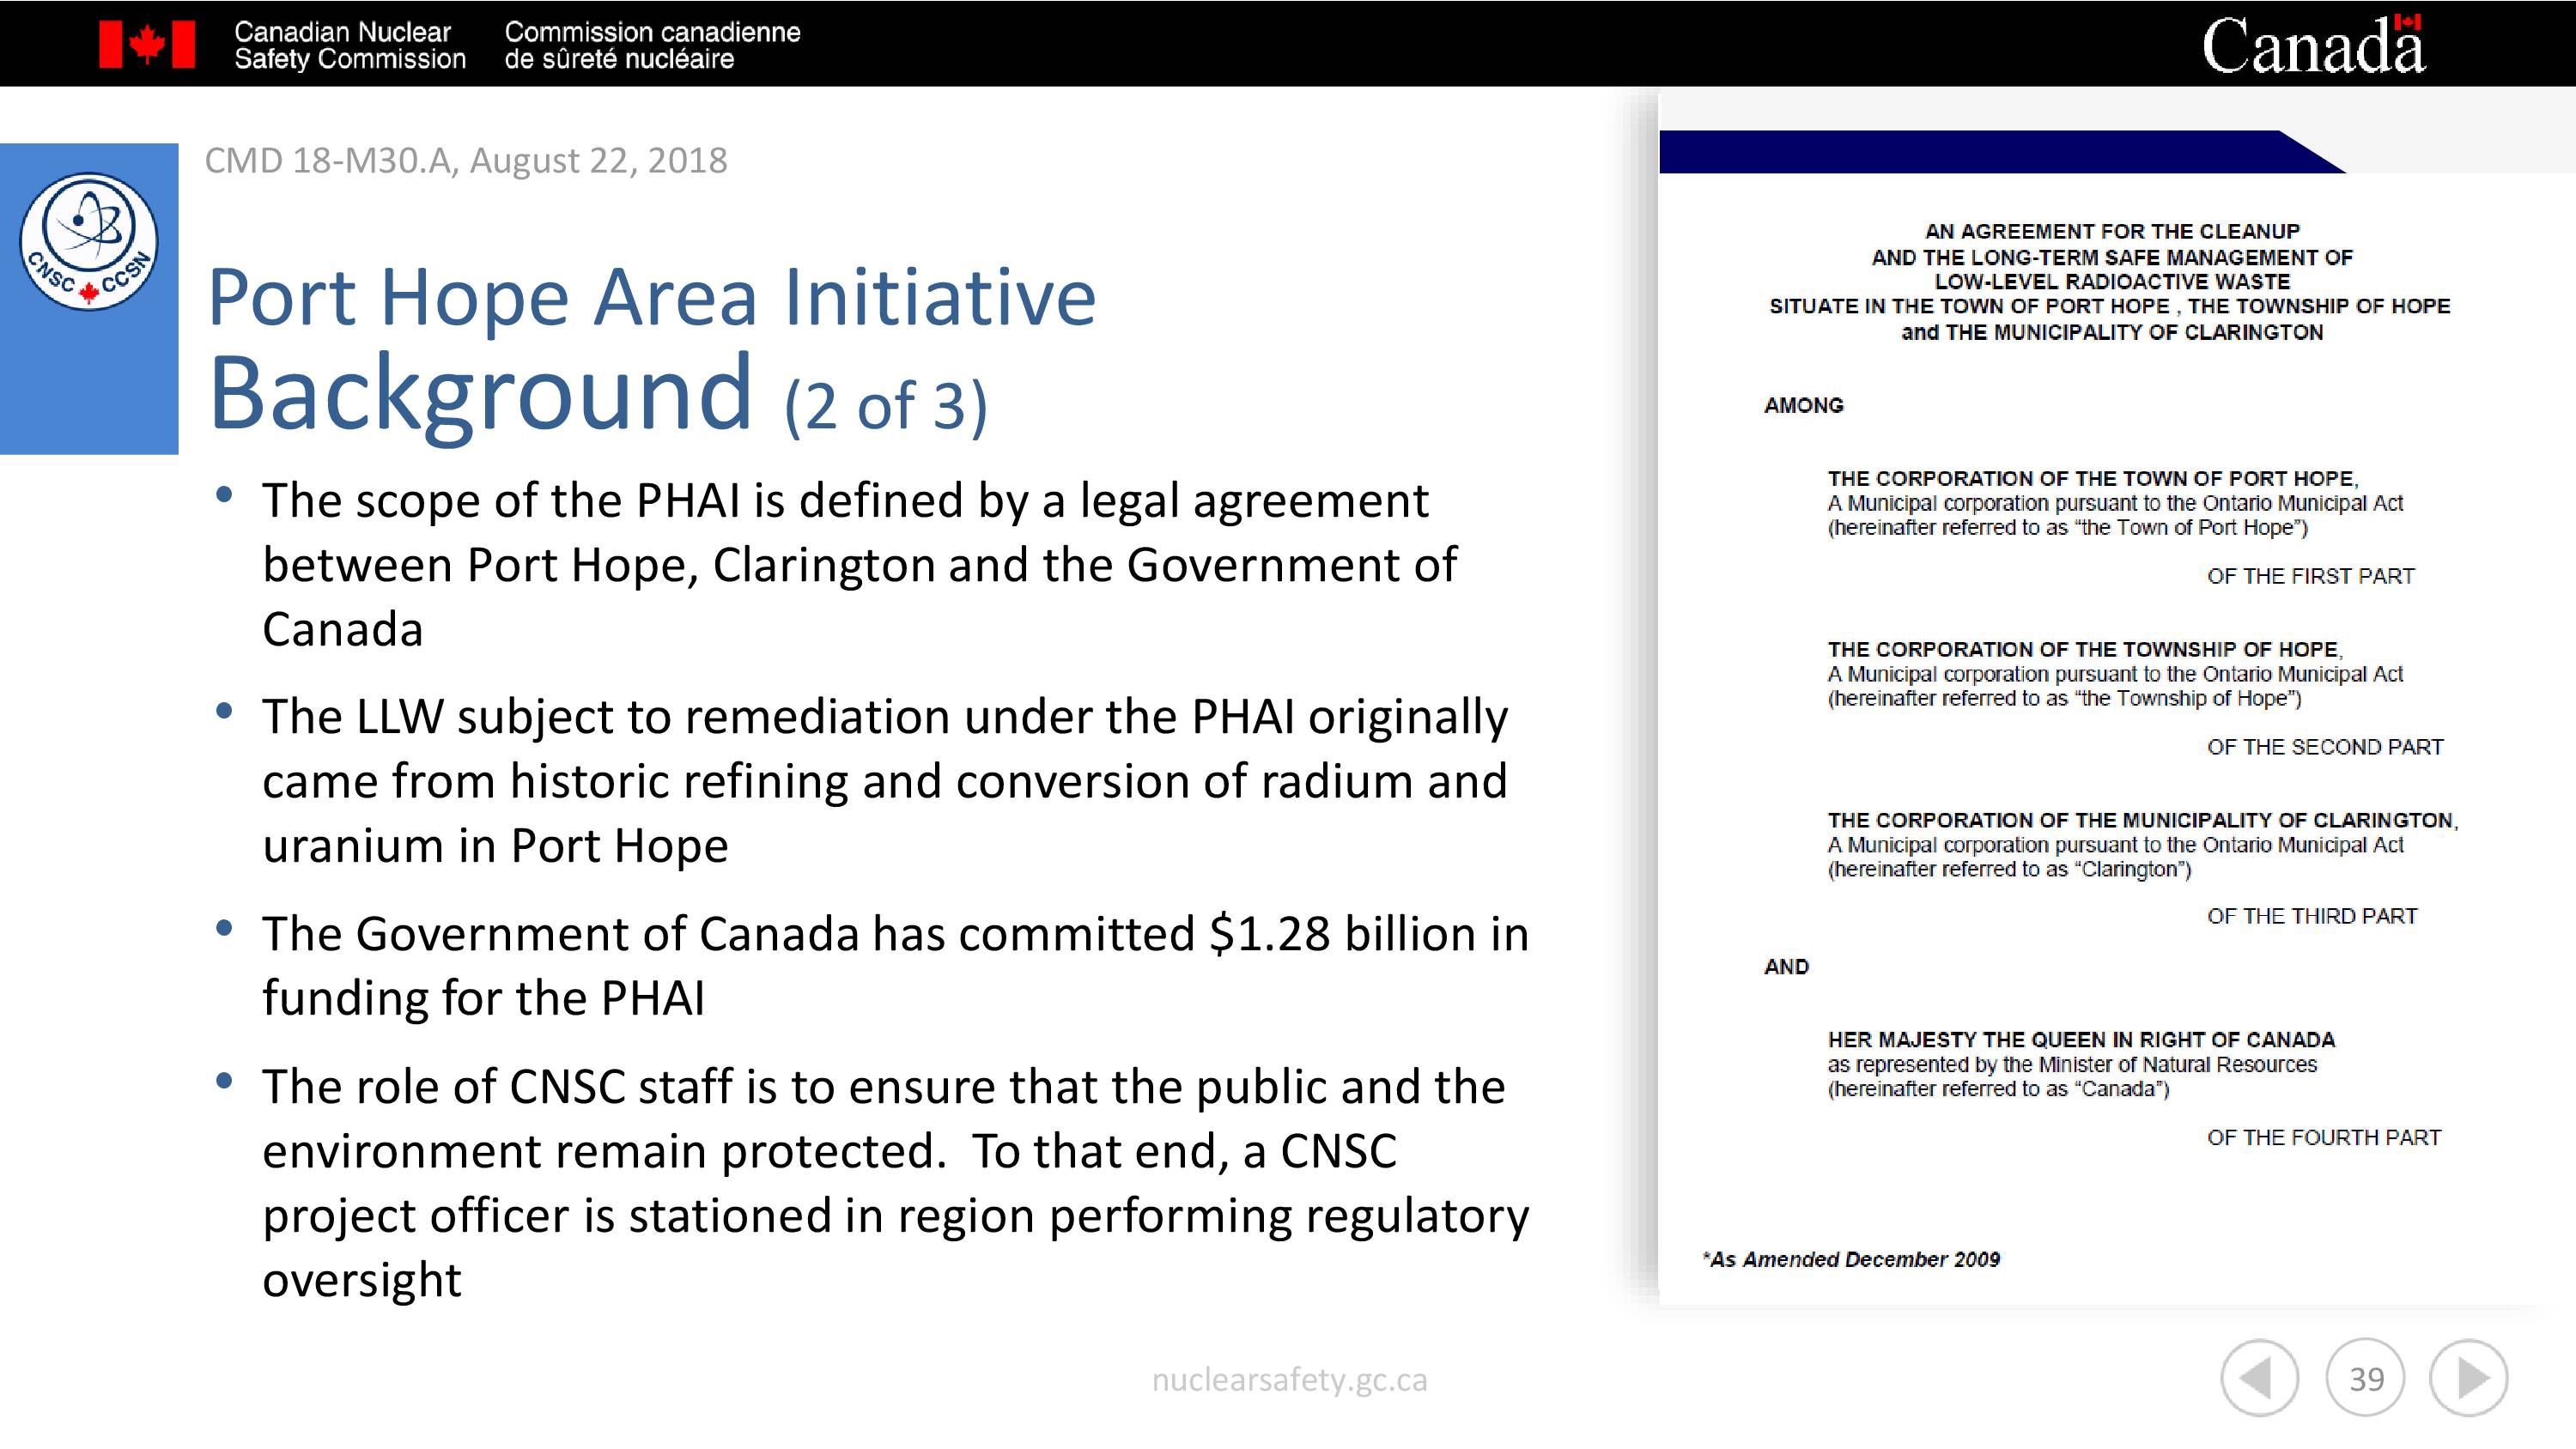2576x1449 pixels.
Task: Click the CNSC CCSN atom logo
Action: (89, 241)
